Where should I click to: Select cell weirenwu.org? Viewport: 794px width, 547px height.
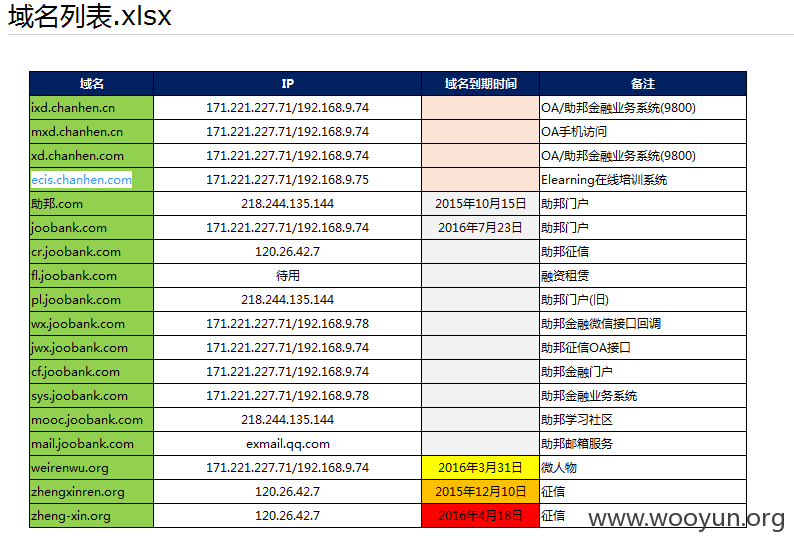point(92,467)
